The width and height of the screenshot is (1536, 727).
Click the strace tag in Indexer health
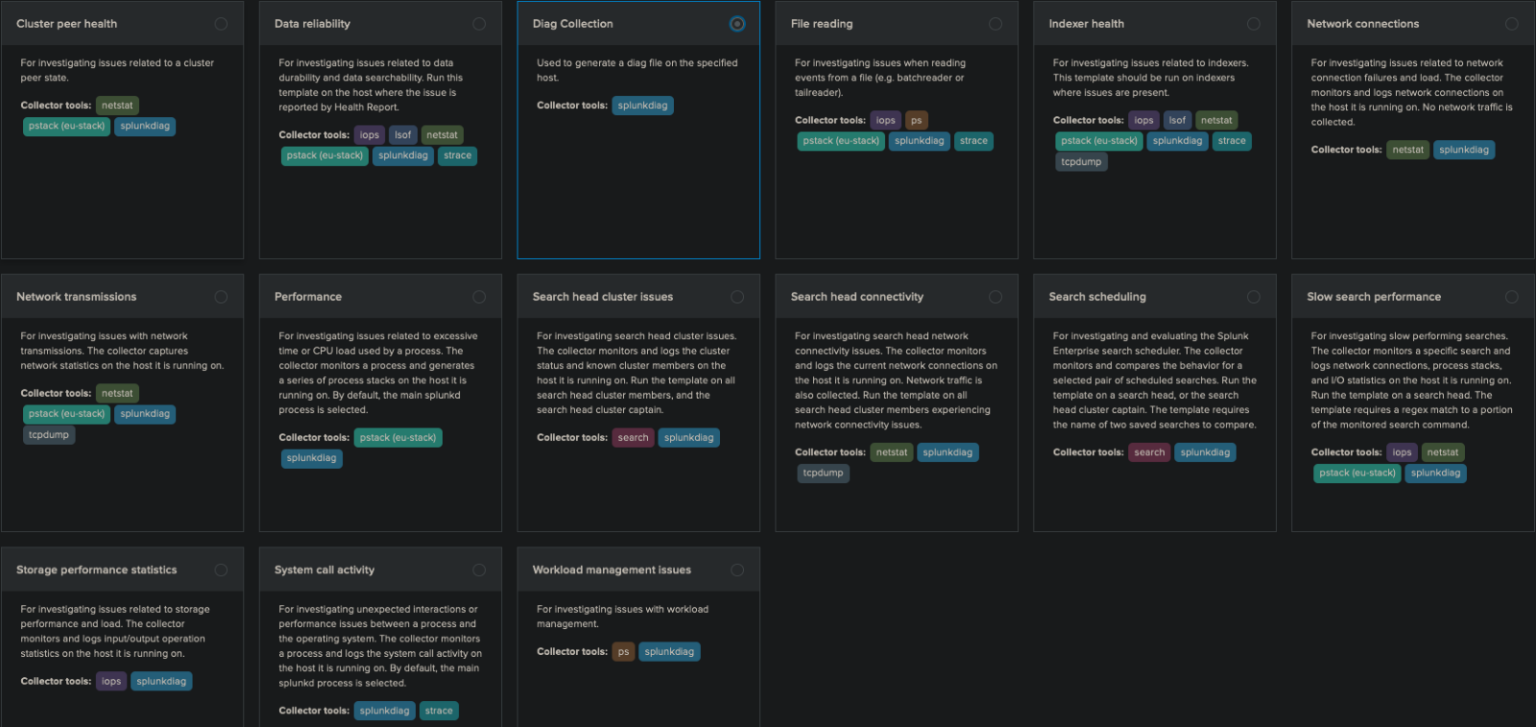coord(1232,141)
